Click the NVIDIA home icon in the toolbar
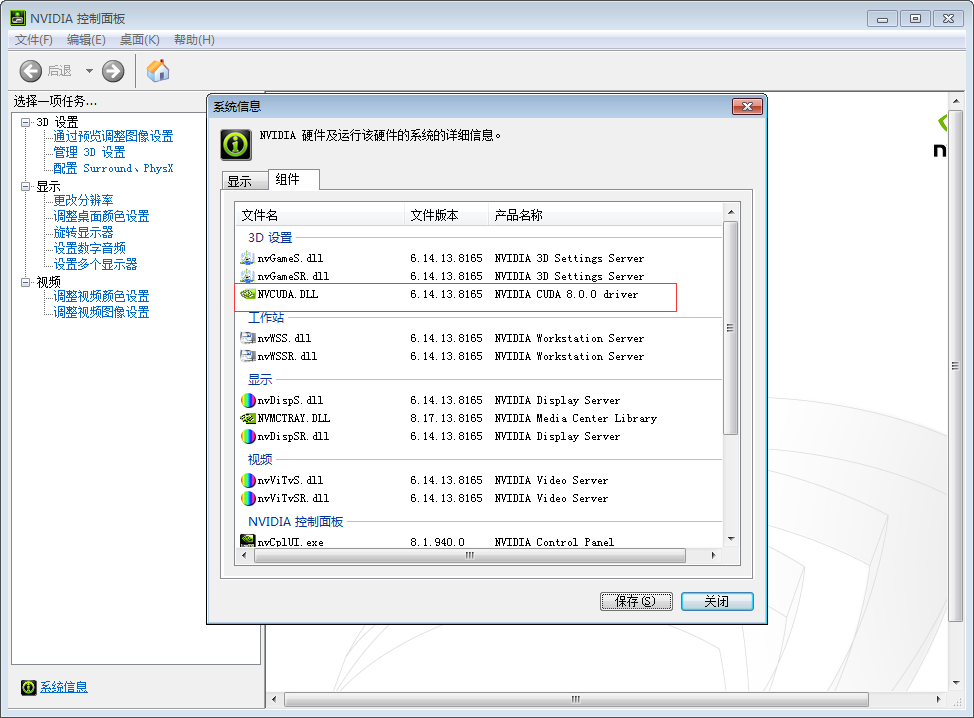 (157, 71)
